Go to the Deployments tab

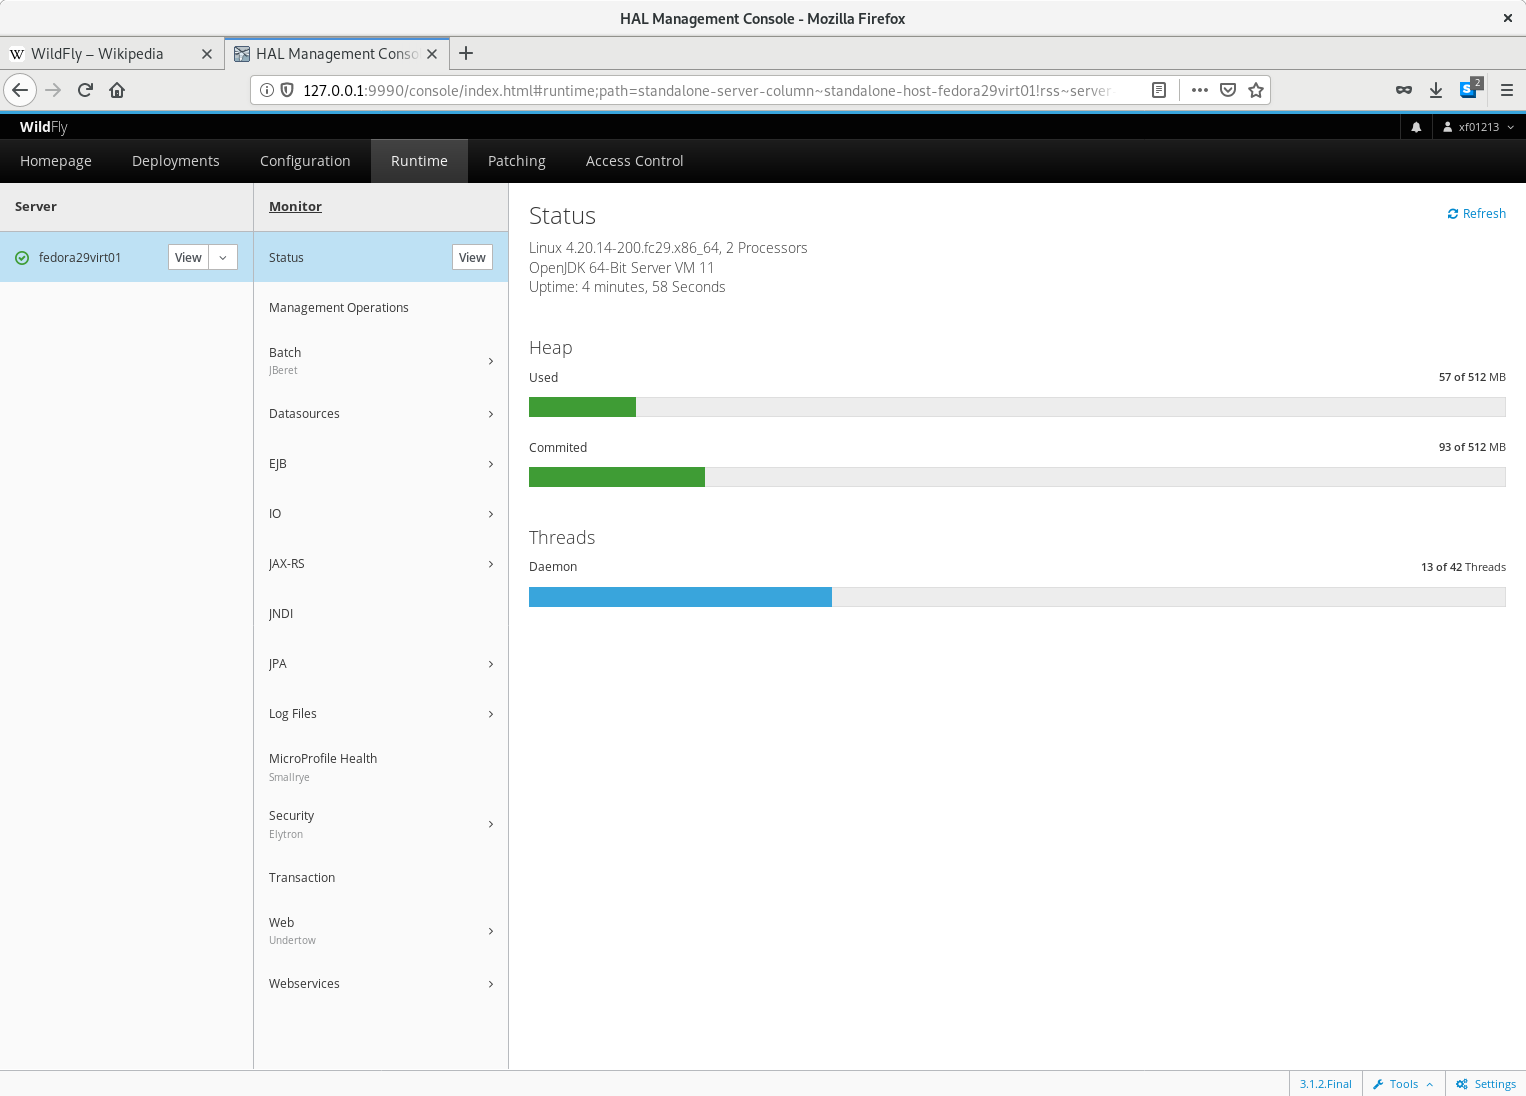(x=175, y=161)
